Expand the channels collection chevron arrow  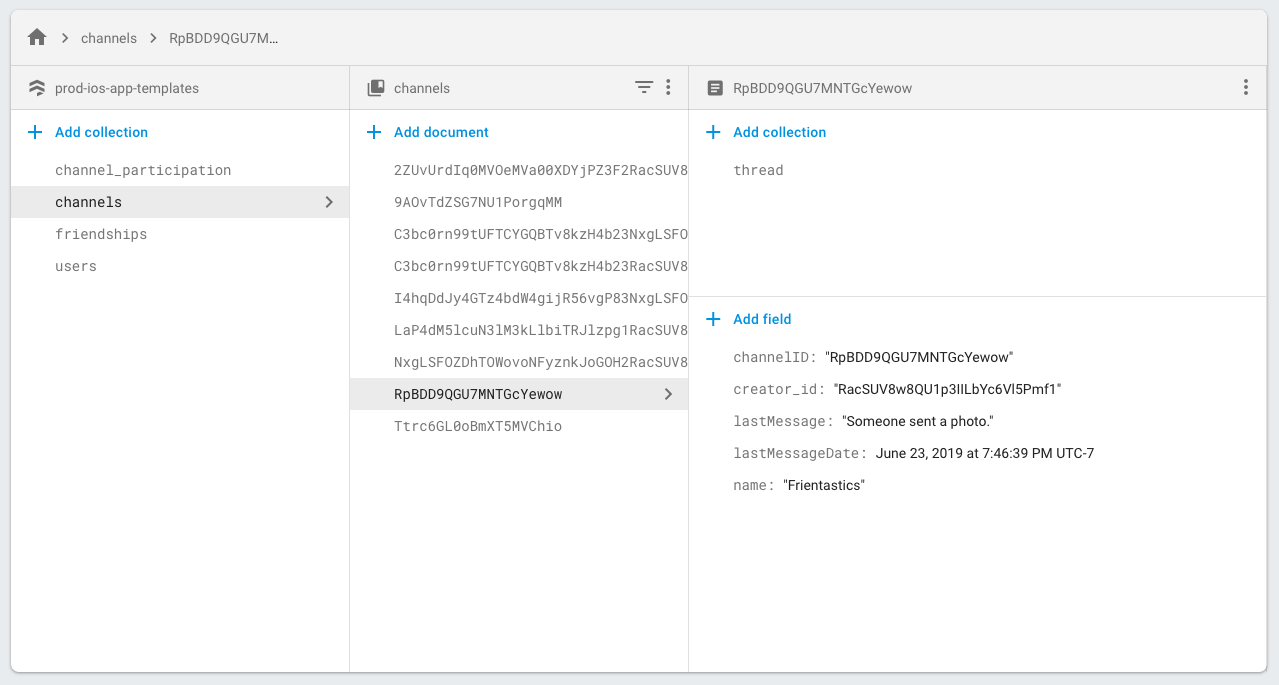click(x=329, y=202)
